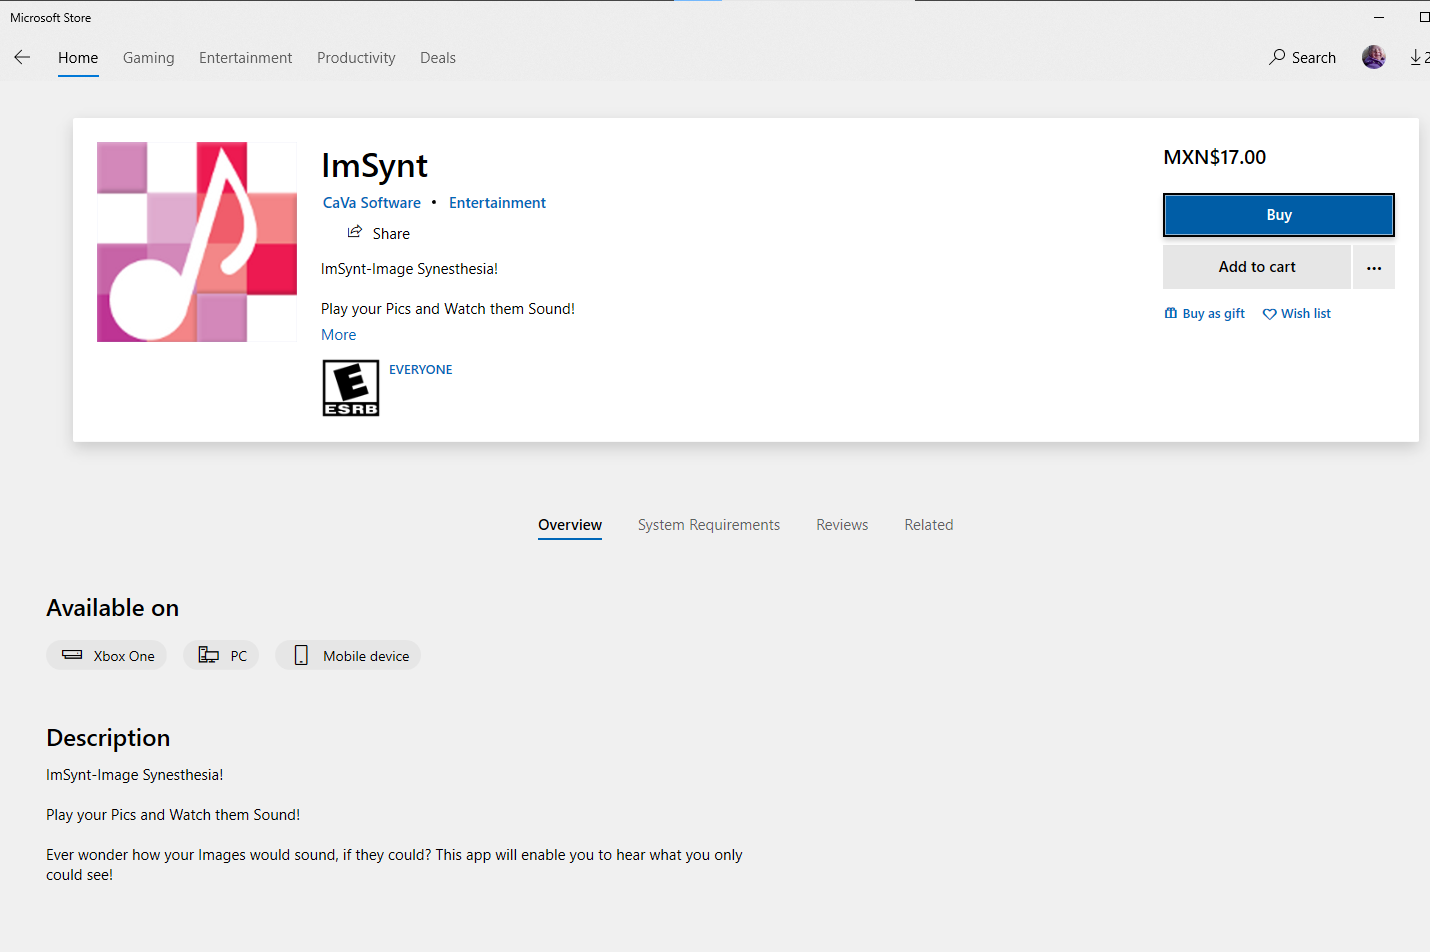Expand the description with the More link
The height and width of the screenshot is (952, 1430).
(x=339, y=335)
